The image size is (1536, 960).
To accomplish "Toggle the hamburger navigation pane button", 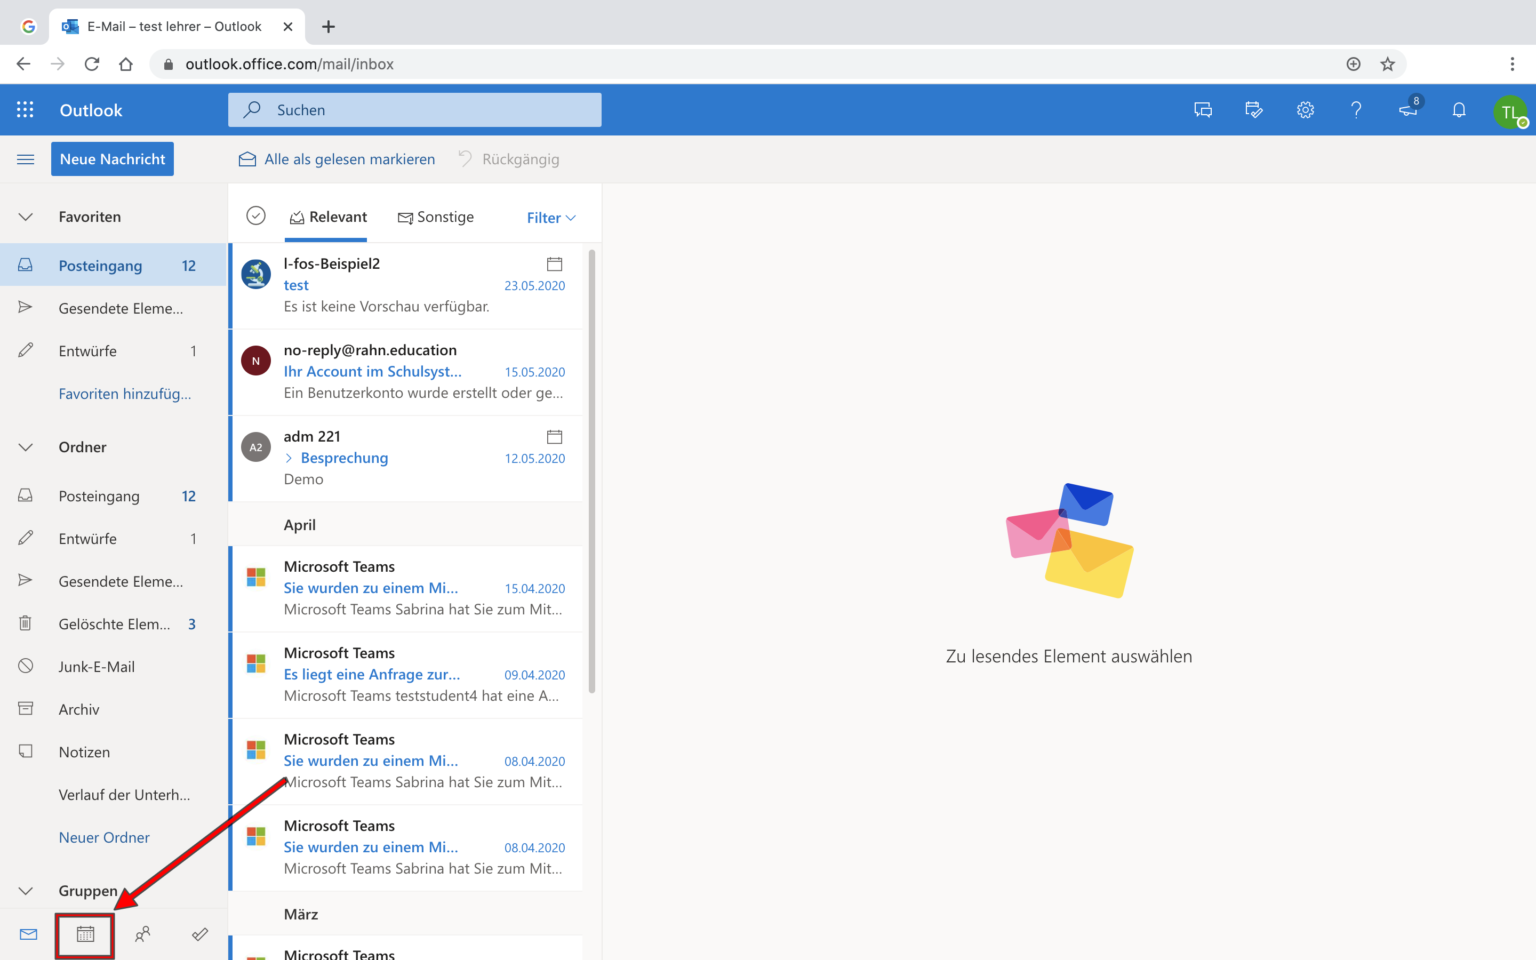I will (x=26, y=159).
